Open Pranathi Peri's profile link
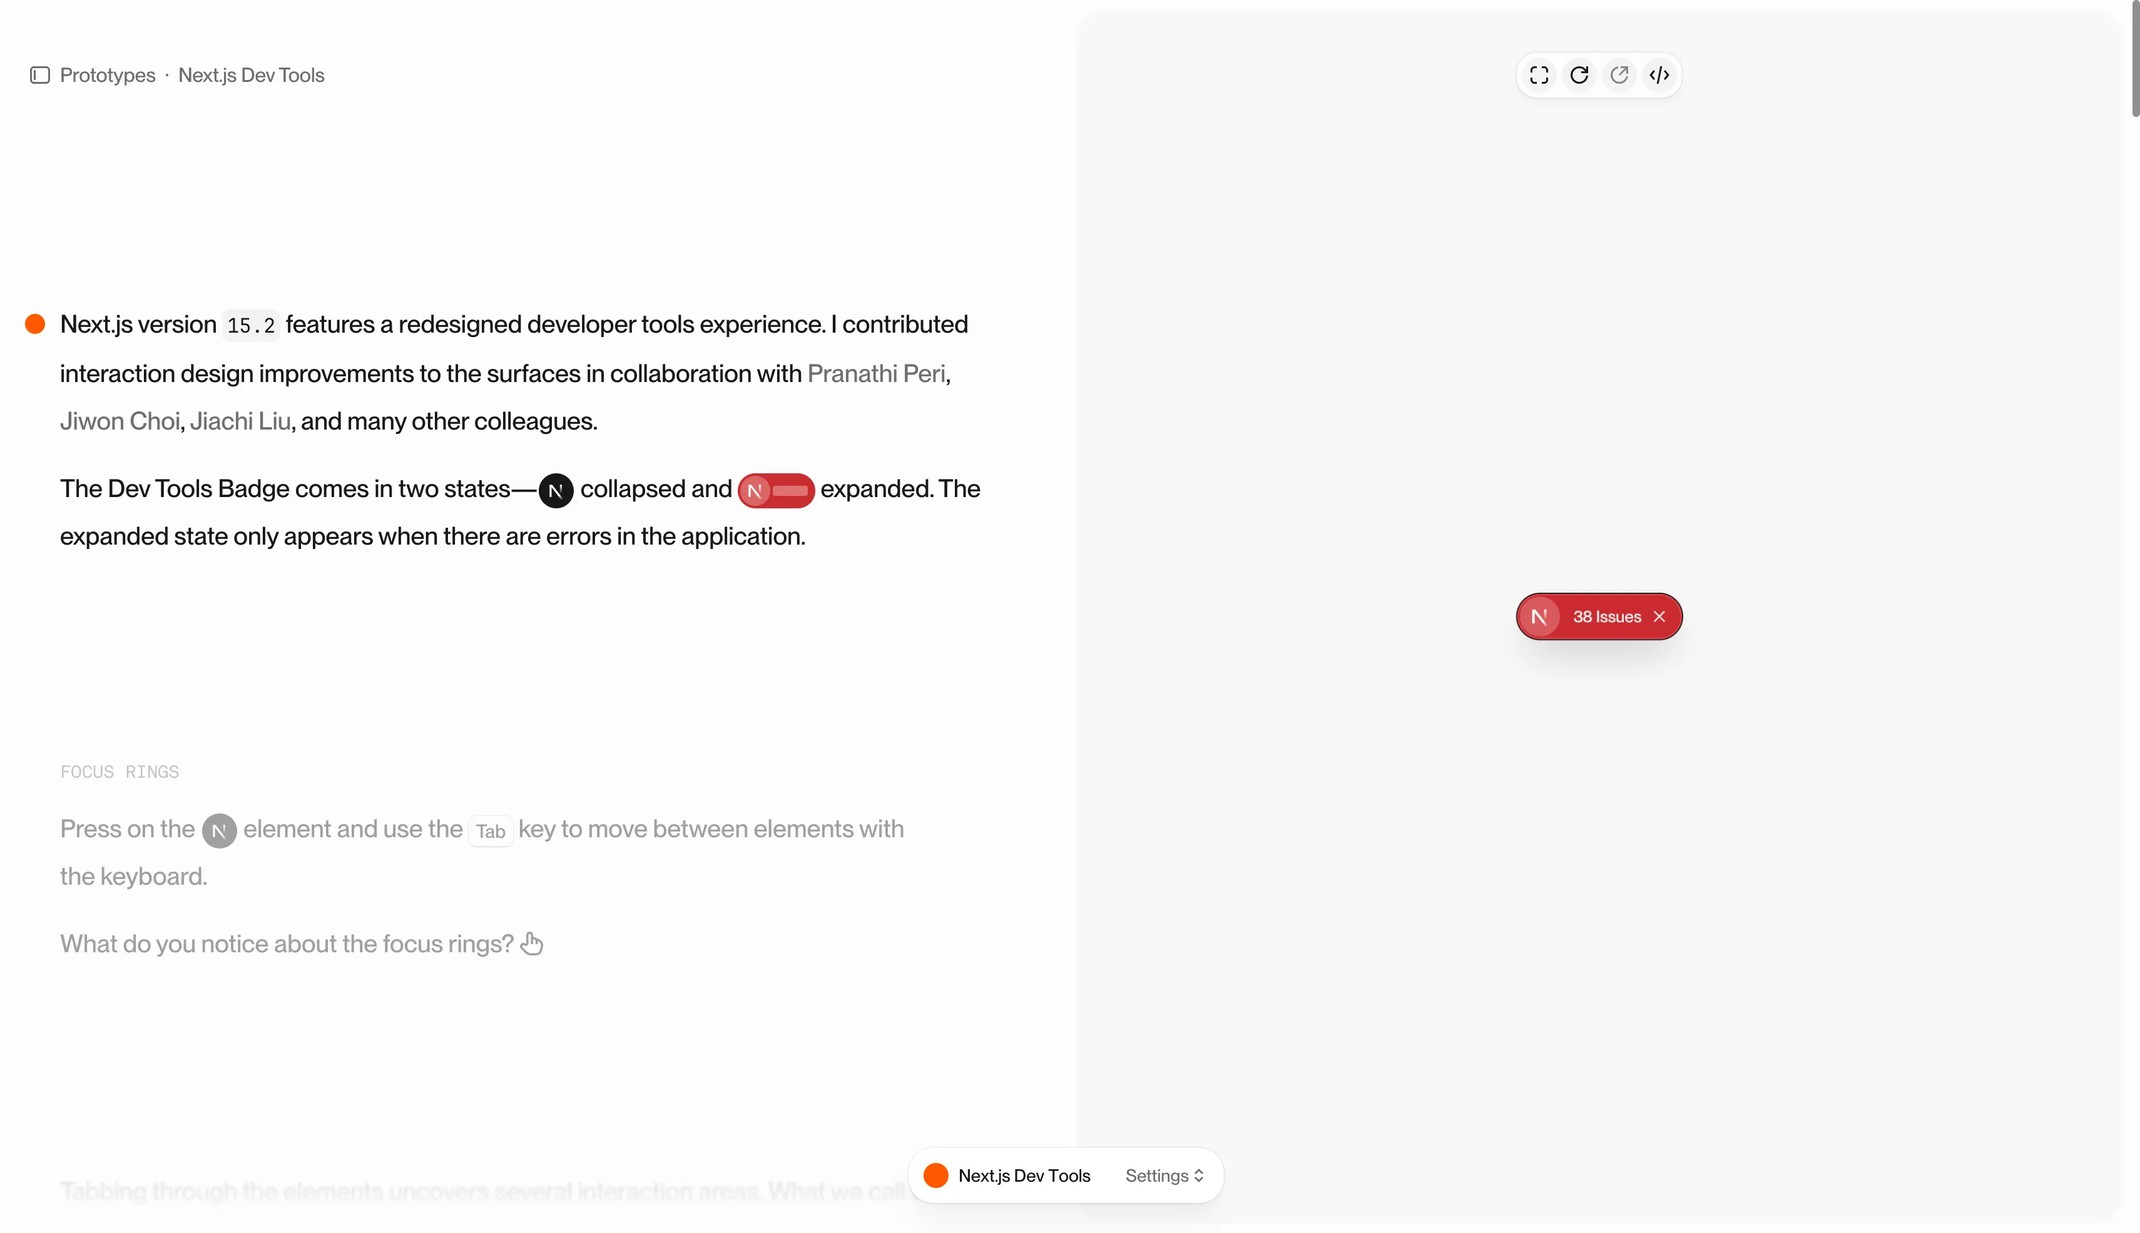Image resolution: width=2140 pixels, height=1233 pixels. pos(876,374)
